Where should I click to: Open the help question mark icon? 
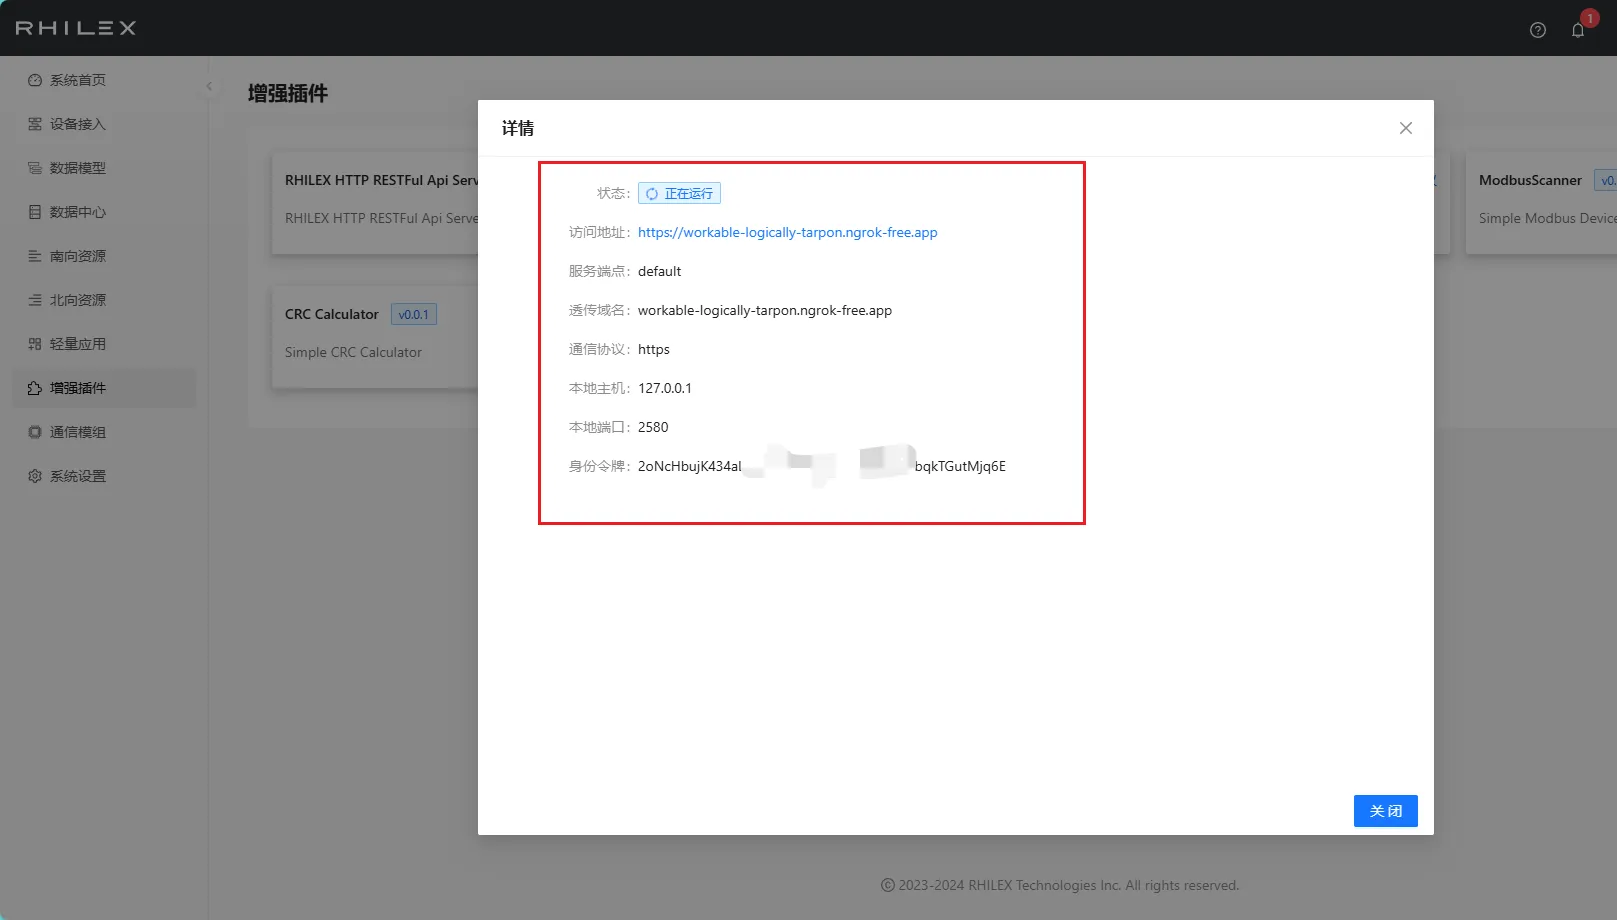[x=1538, y=30]
